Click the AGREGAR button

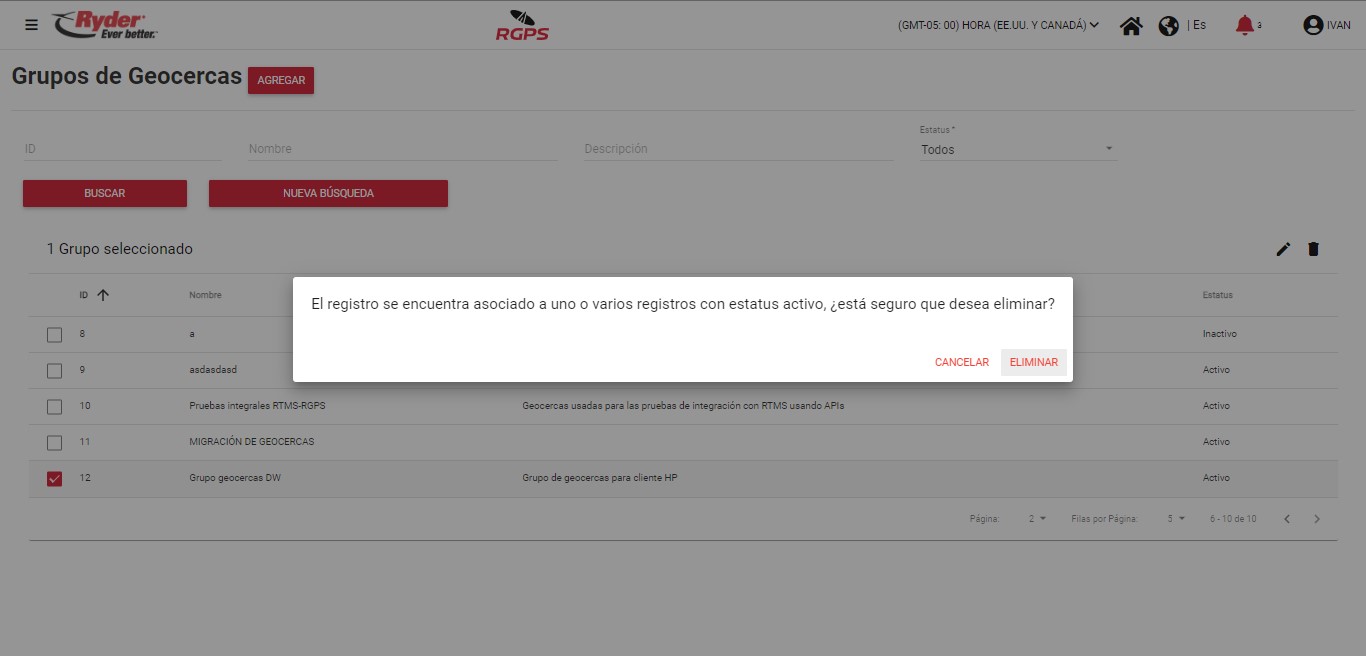281,81
